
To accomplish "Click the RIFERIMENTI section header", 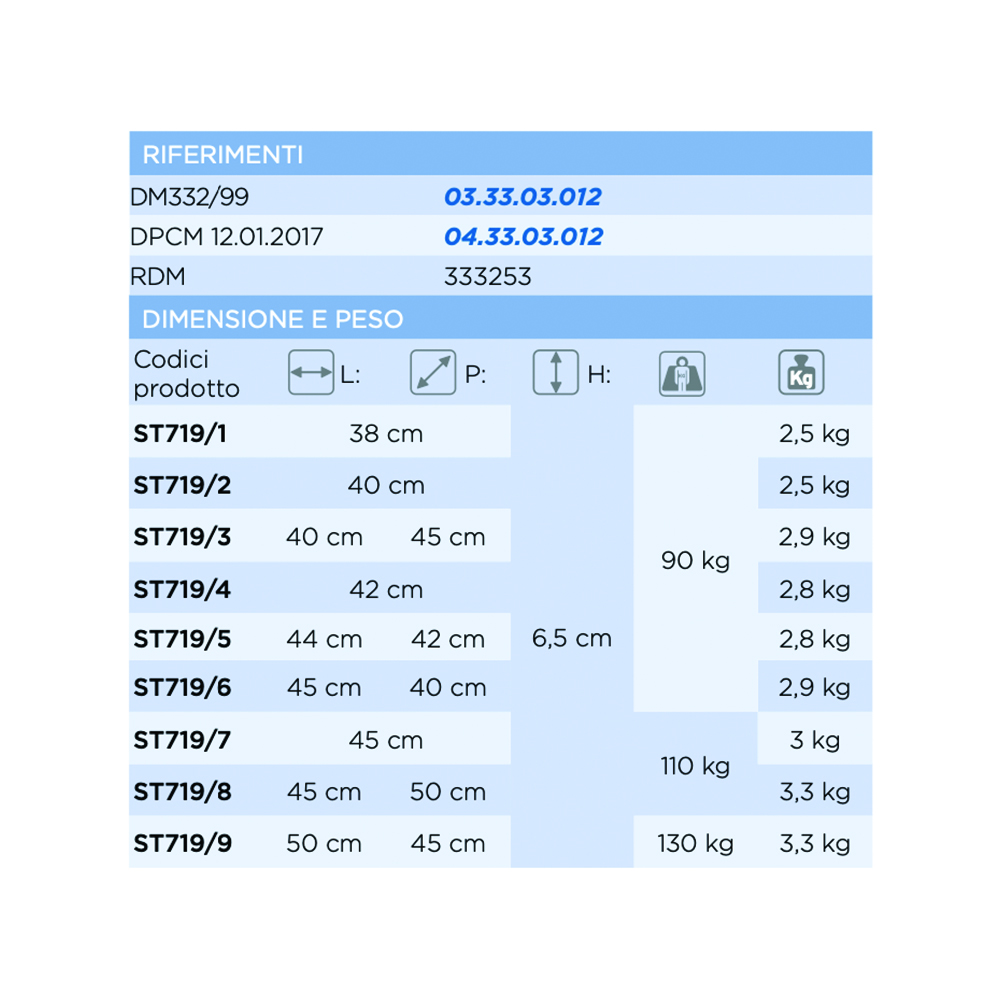I will 223,155.
